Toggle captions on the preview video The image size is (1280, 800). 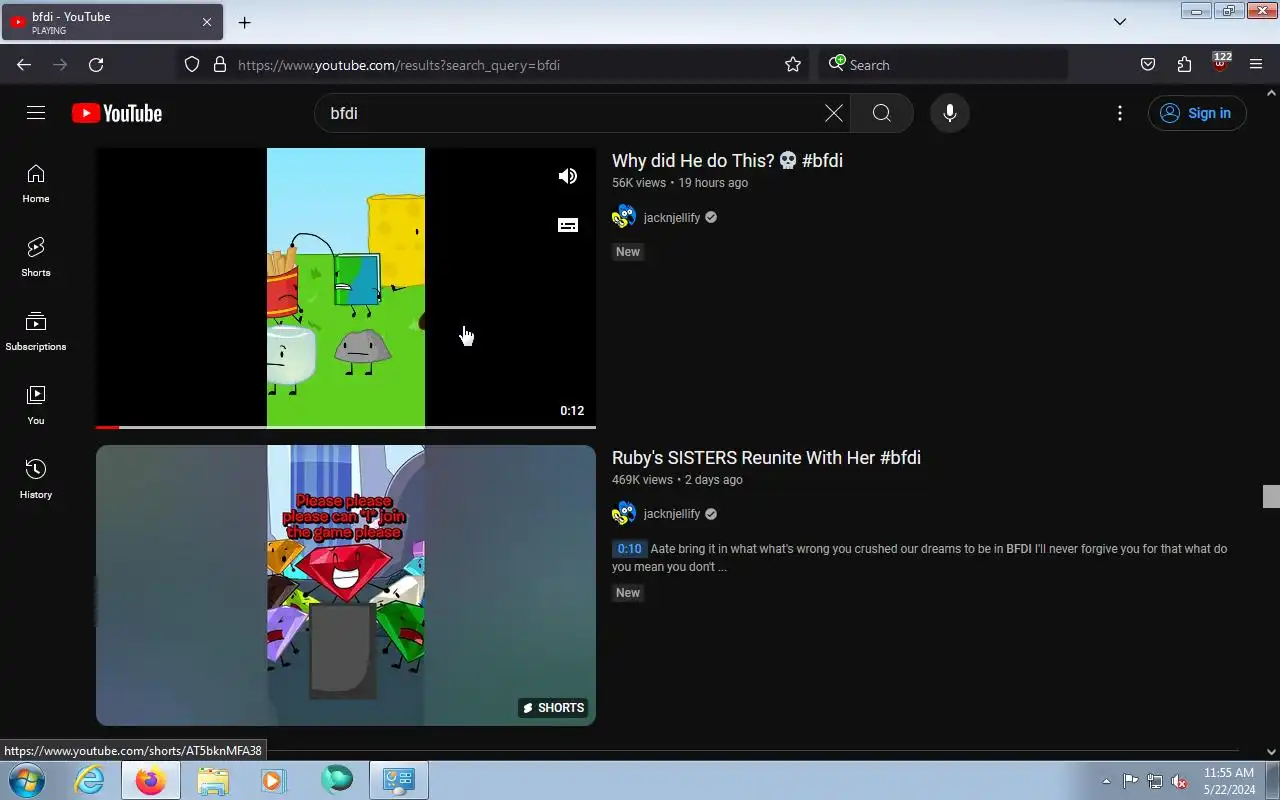point(568,225)
